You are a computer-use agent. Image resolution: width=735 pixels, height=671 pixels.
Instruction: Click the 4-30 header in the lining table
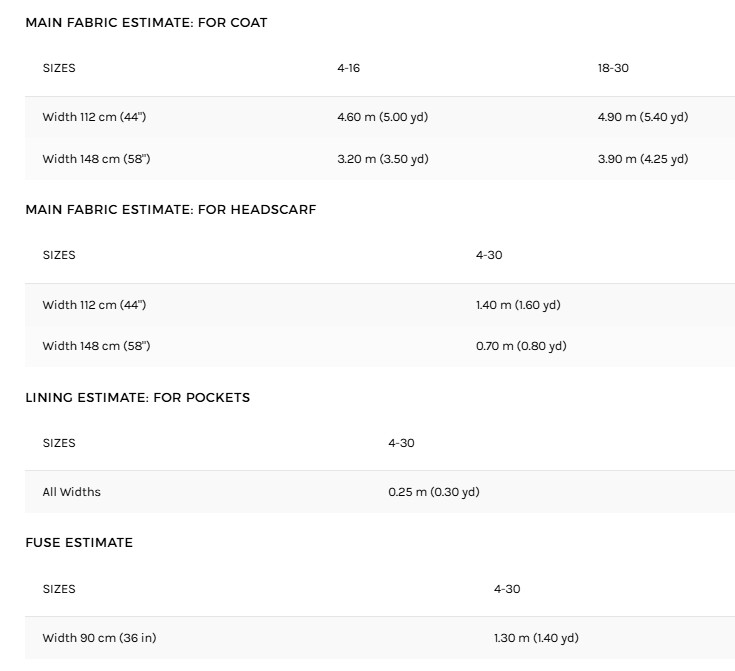[x=401, y=443]
